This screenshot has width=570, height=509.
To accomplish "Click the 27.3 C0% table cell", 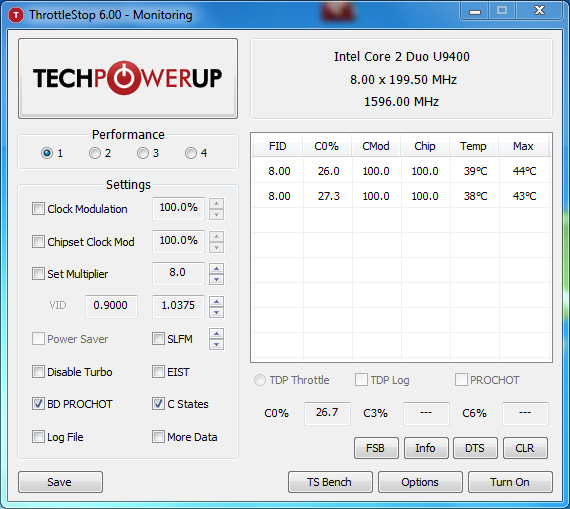I will coord(328,196).
